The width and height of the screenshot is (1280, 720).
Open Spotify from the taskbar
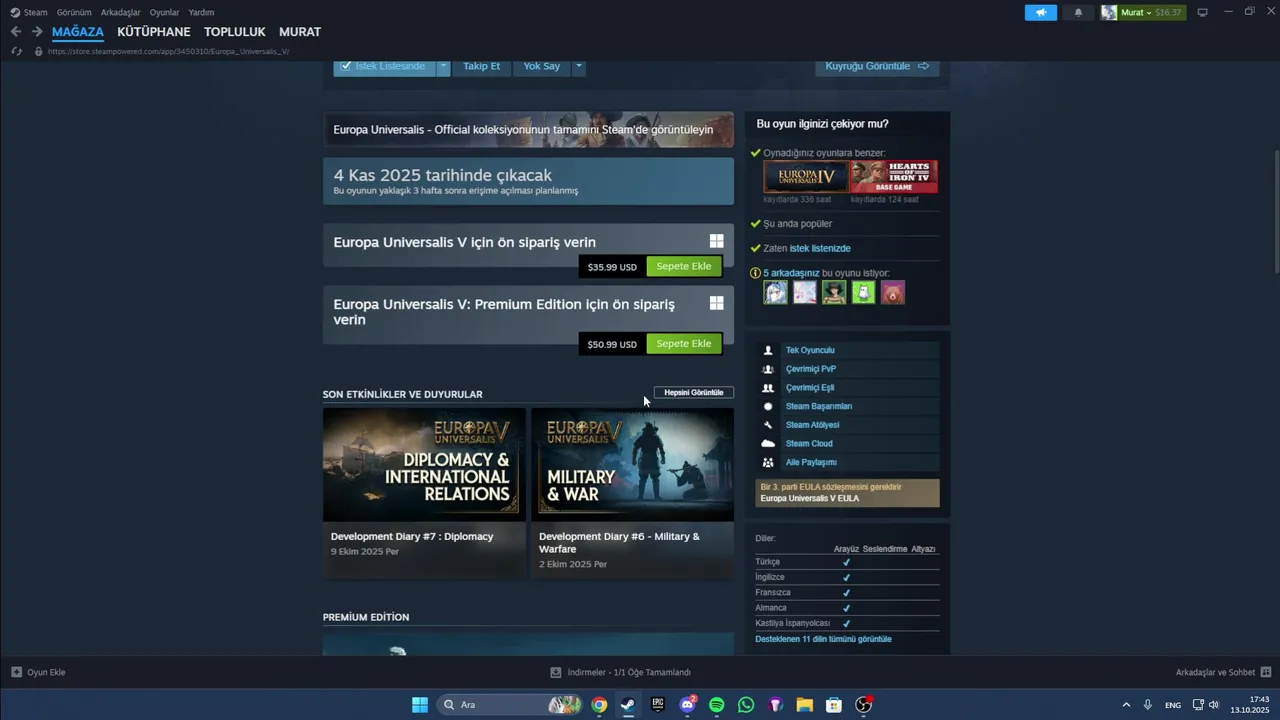[x=716, y=705]
